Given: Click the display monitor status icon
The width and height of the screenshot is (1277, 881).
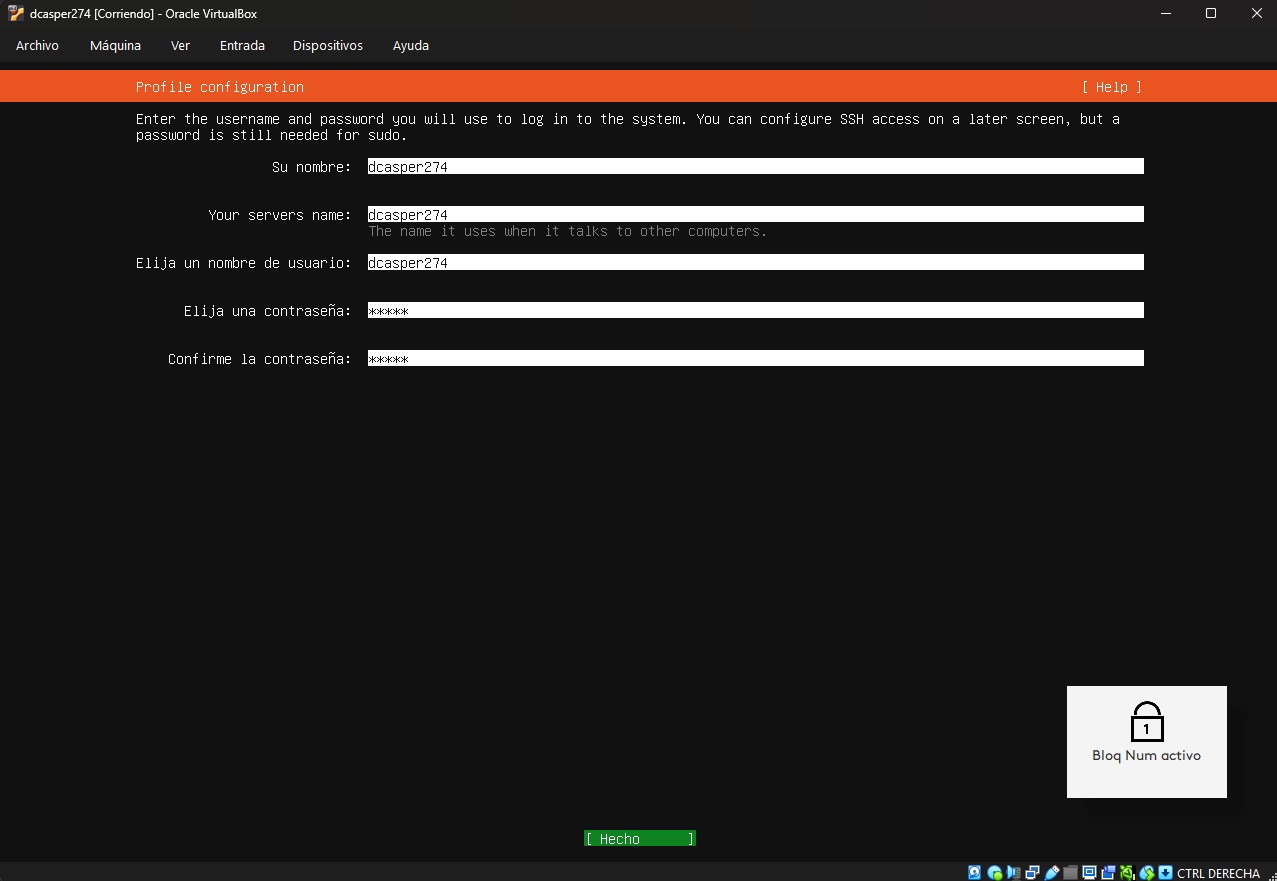Looking at the screenshot, I should (1089, 872).
